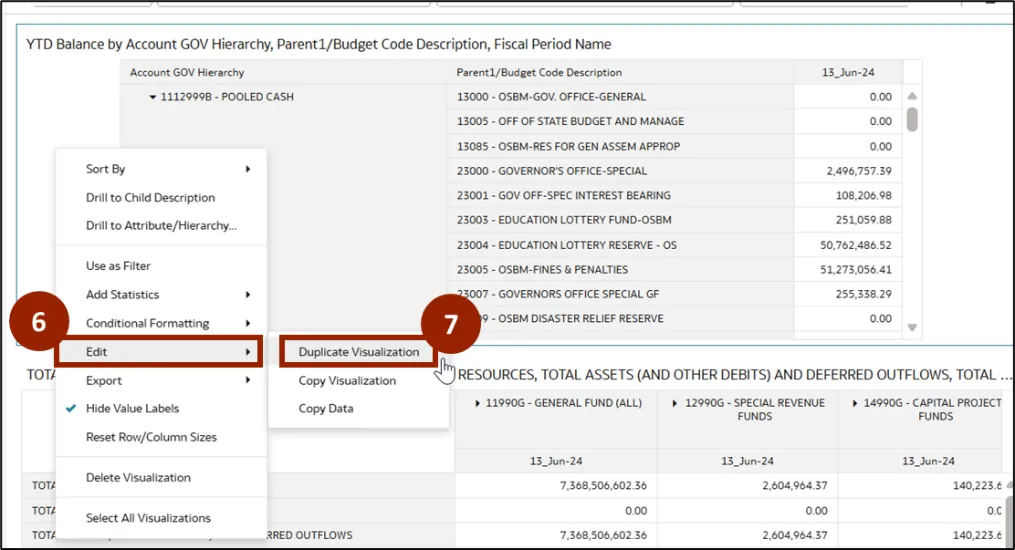The image size is (1015, 550).
Task: Toggle the Hide Value Labels checkmark
Action: [70, 408]
